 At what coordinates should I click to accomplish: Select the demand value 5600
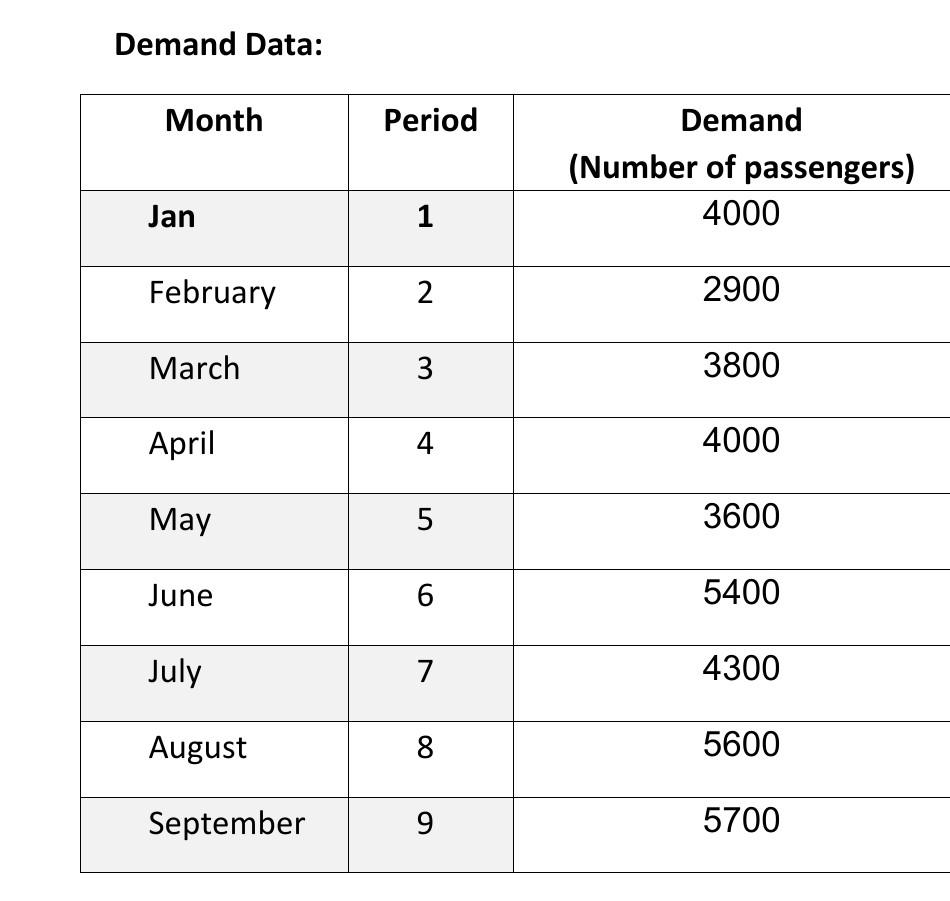click(x=741, y=744)
